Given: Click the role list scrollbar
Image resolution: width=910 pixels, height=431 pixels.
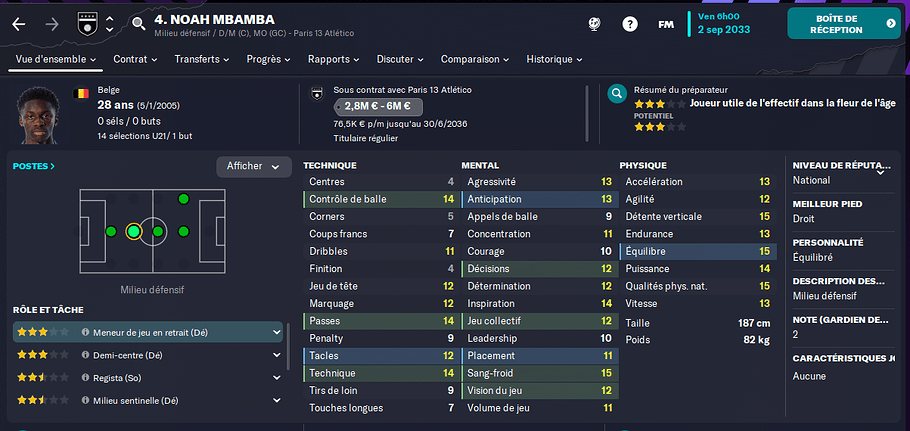Looking at the screenshot, I should tap(288, 346).
